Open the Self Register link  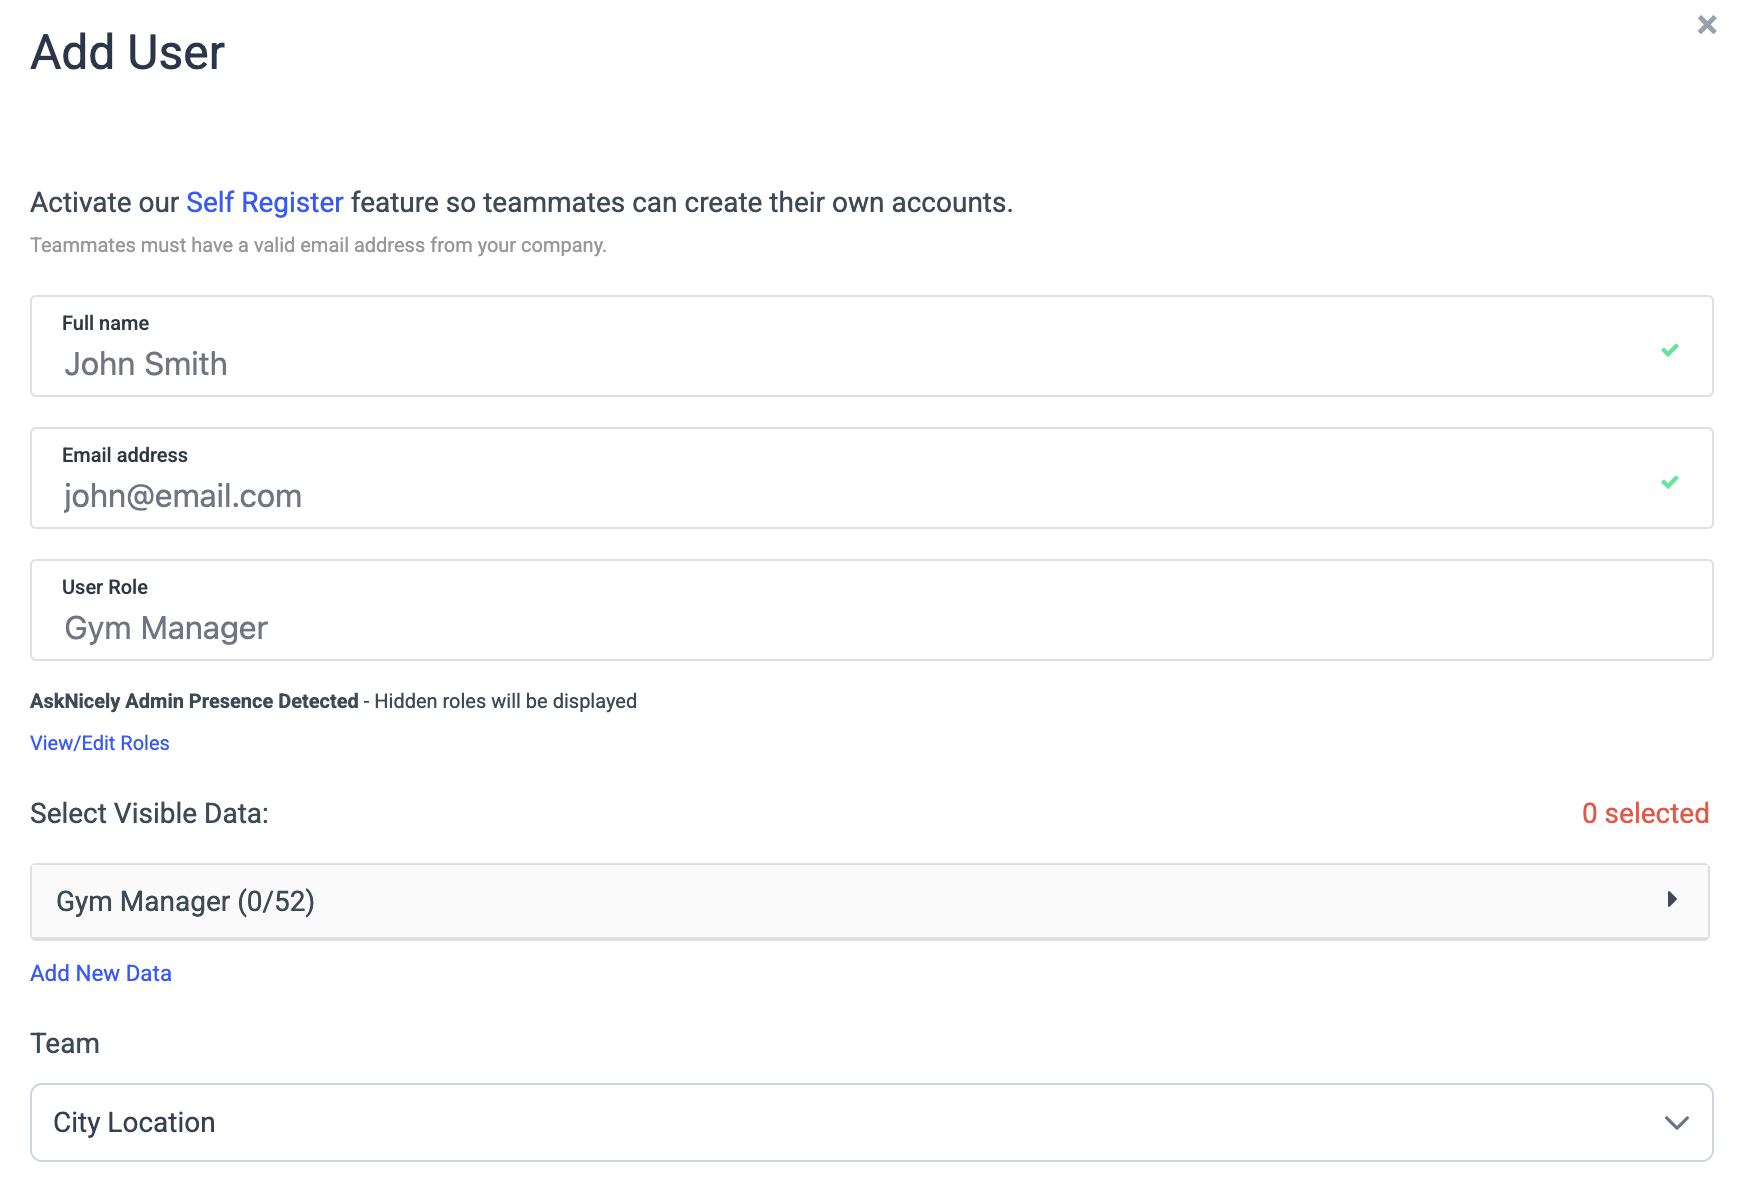point(264,203)
